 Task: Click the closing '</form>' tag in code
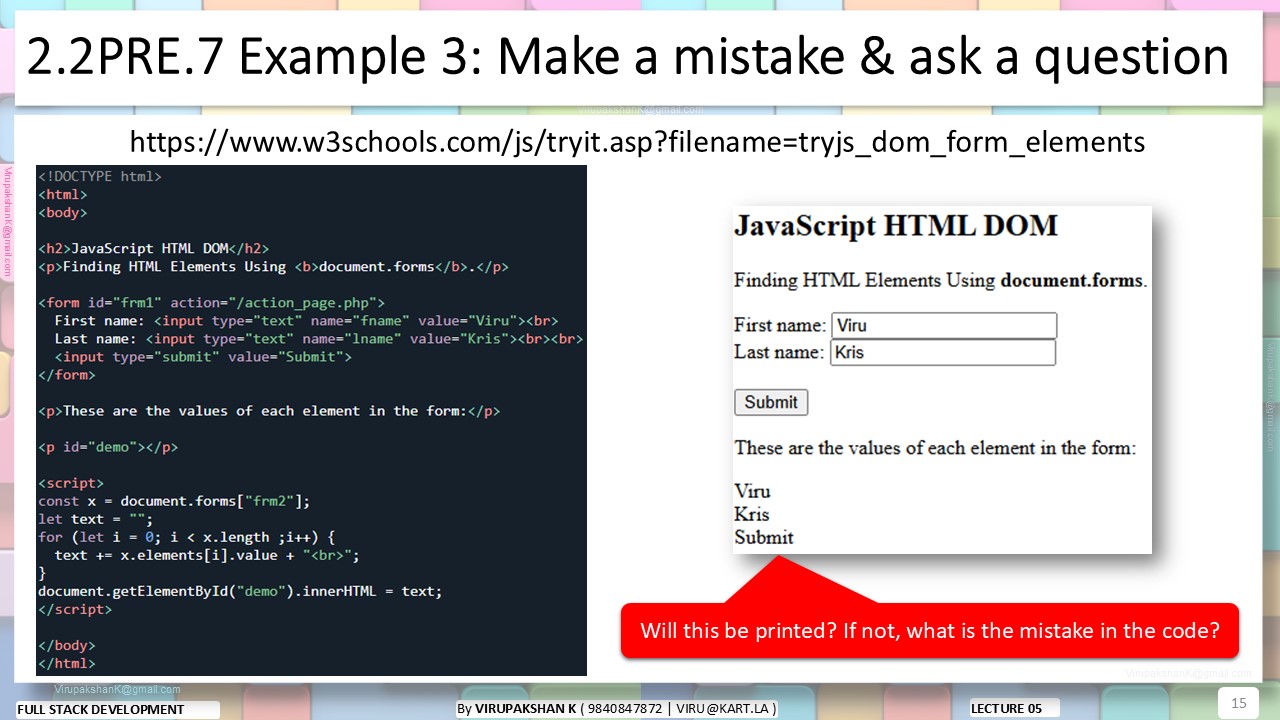[67, 375]
